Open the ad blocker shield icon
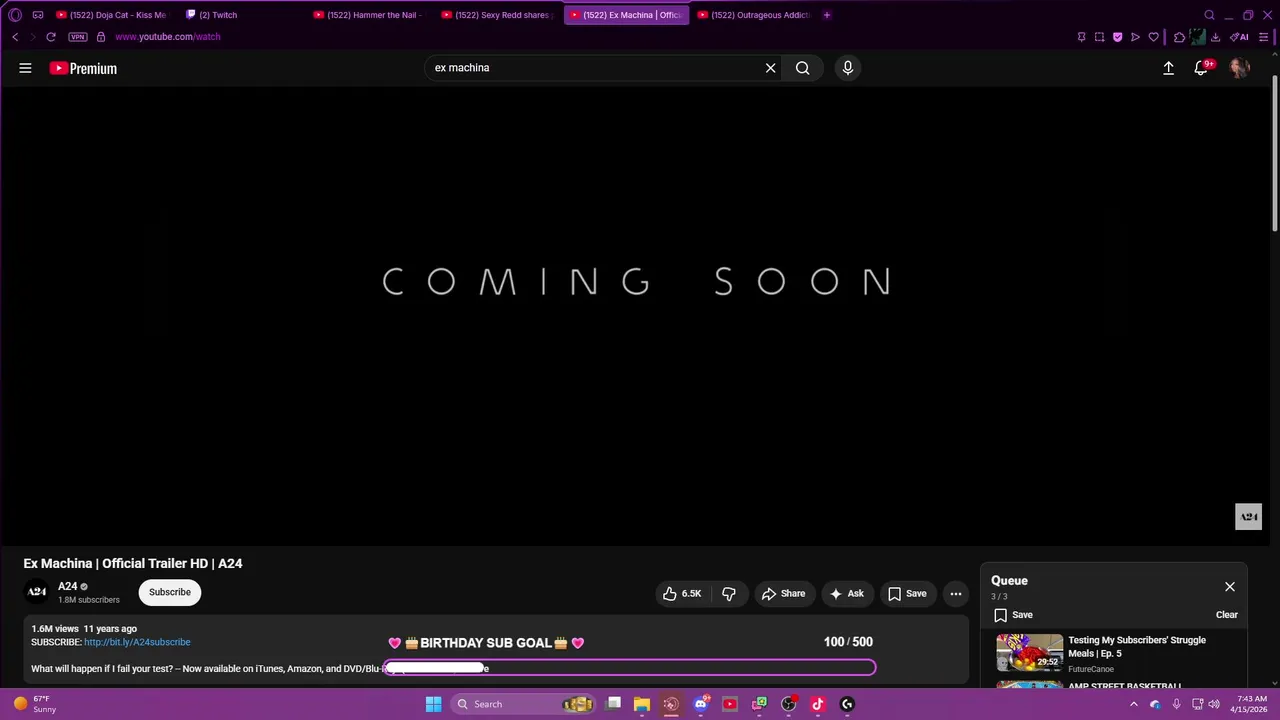The width and height of the screenshot is (1280, 720). point(1117,37)
